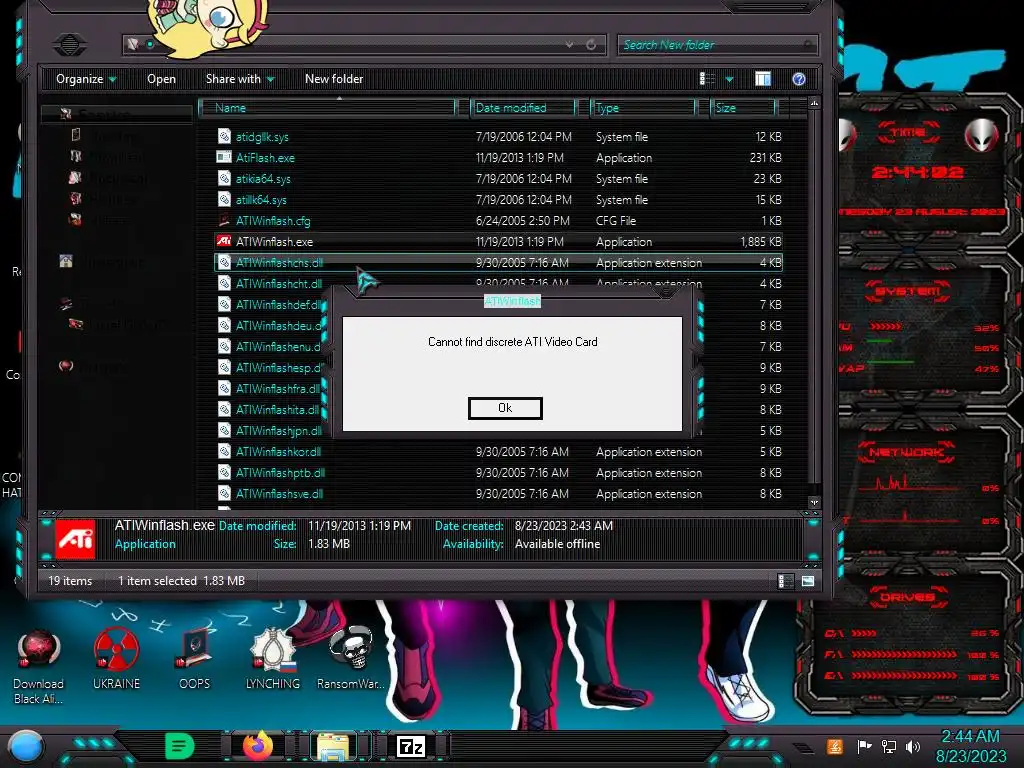Screen dimensions: 1024x768
Task: Select the ATIWinflashptb.dll file icon
Action: 224,472
